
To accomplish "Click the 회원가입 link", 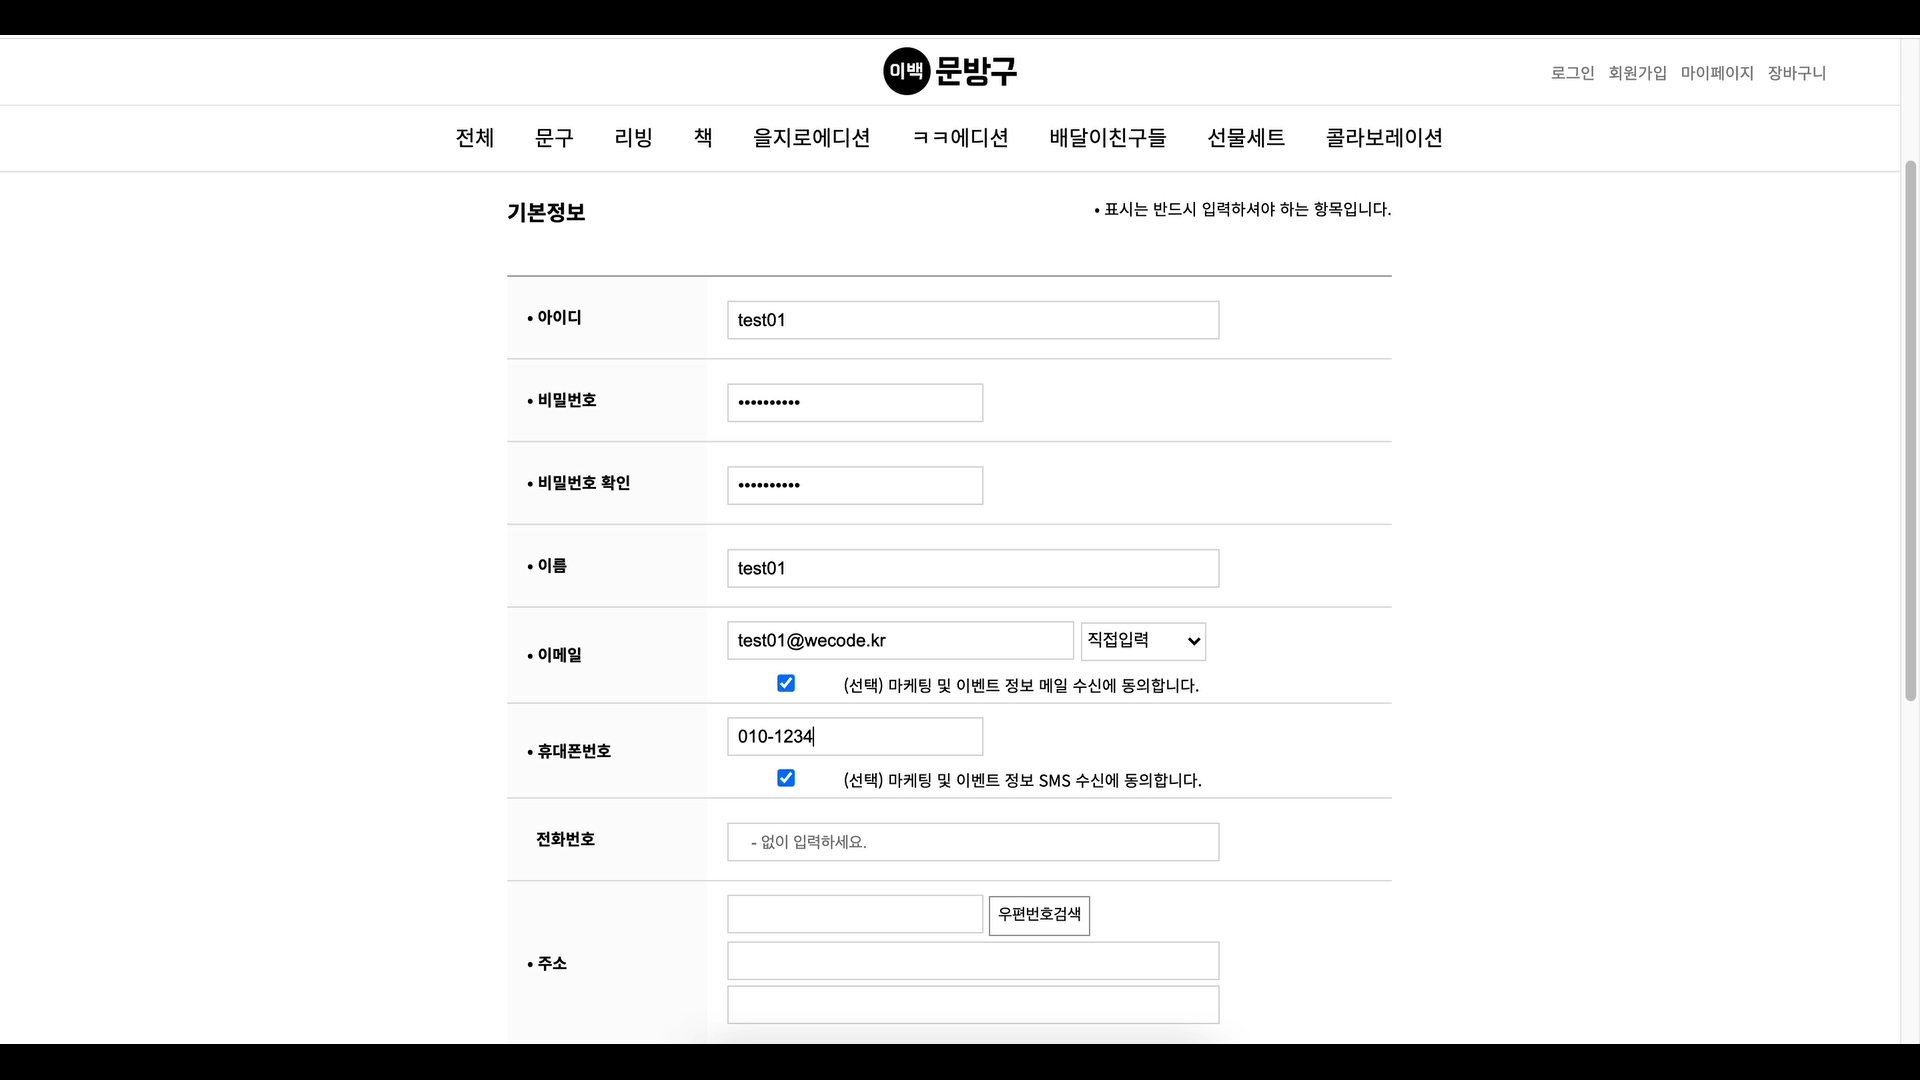I will tap(1637, 73).
